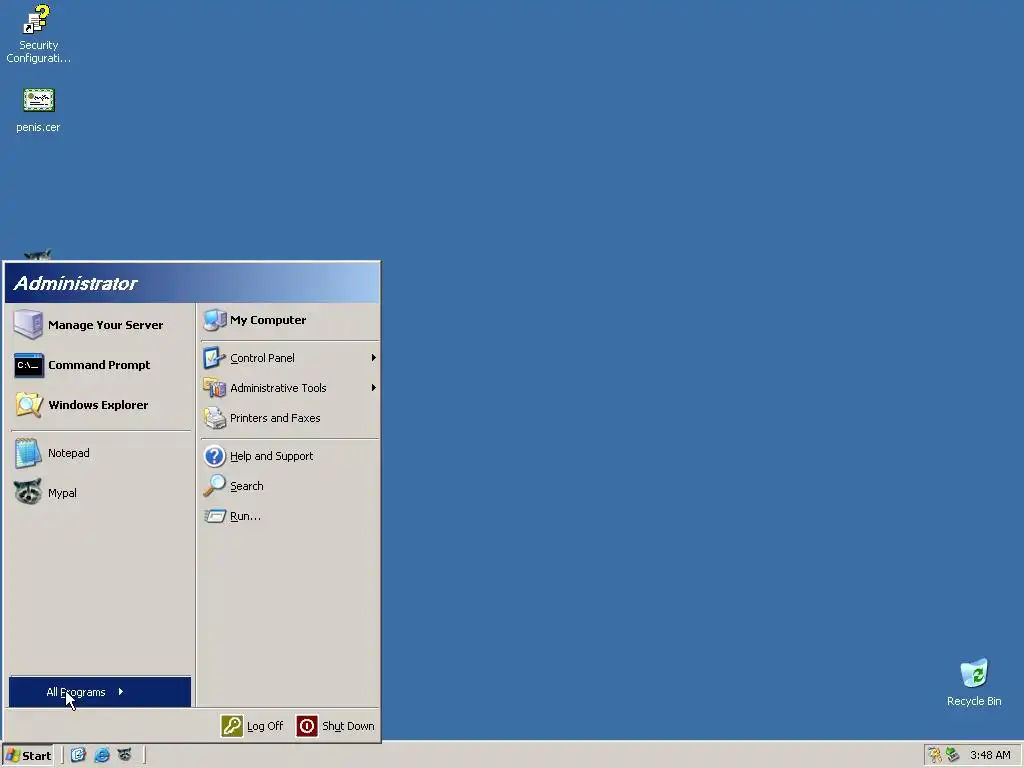Expand Administrative Tools submenu arrow
Image resolution: width=1024 pixels, height=768 pixels.
[374, 388]
